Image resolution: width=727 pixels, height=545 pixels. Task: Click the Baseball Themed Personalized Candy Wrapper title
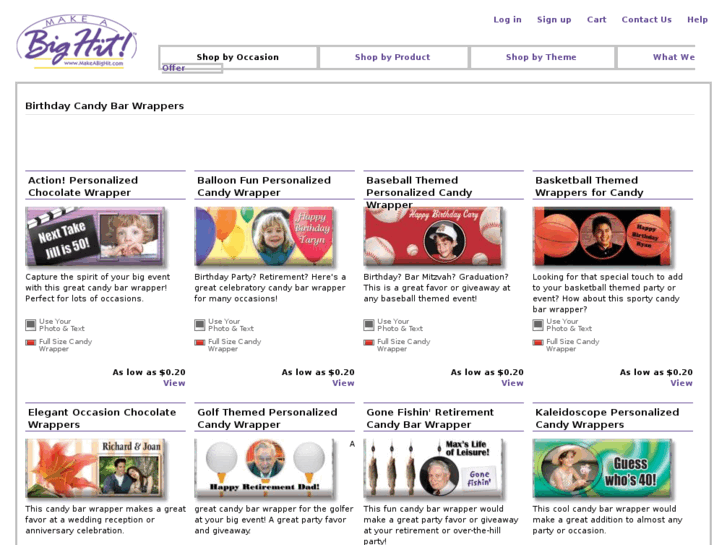[x=419, y=192]
